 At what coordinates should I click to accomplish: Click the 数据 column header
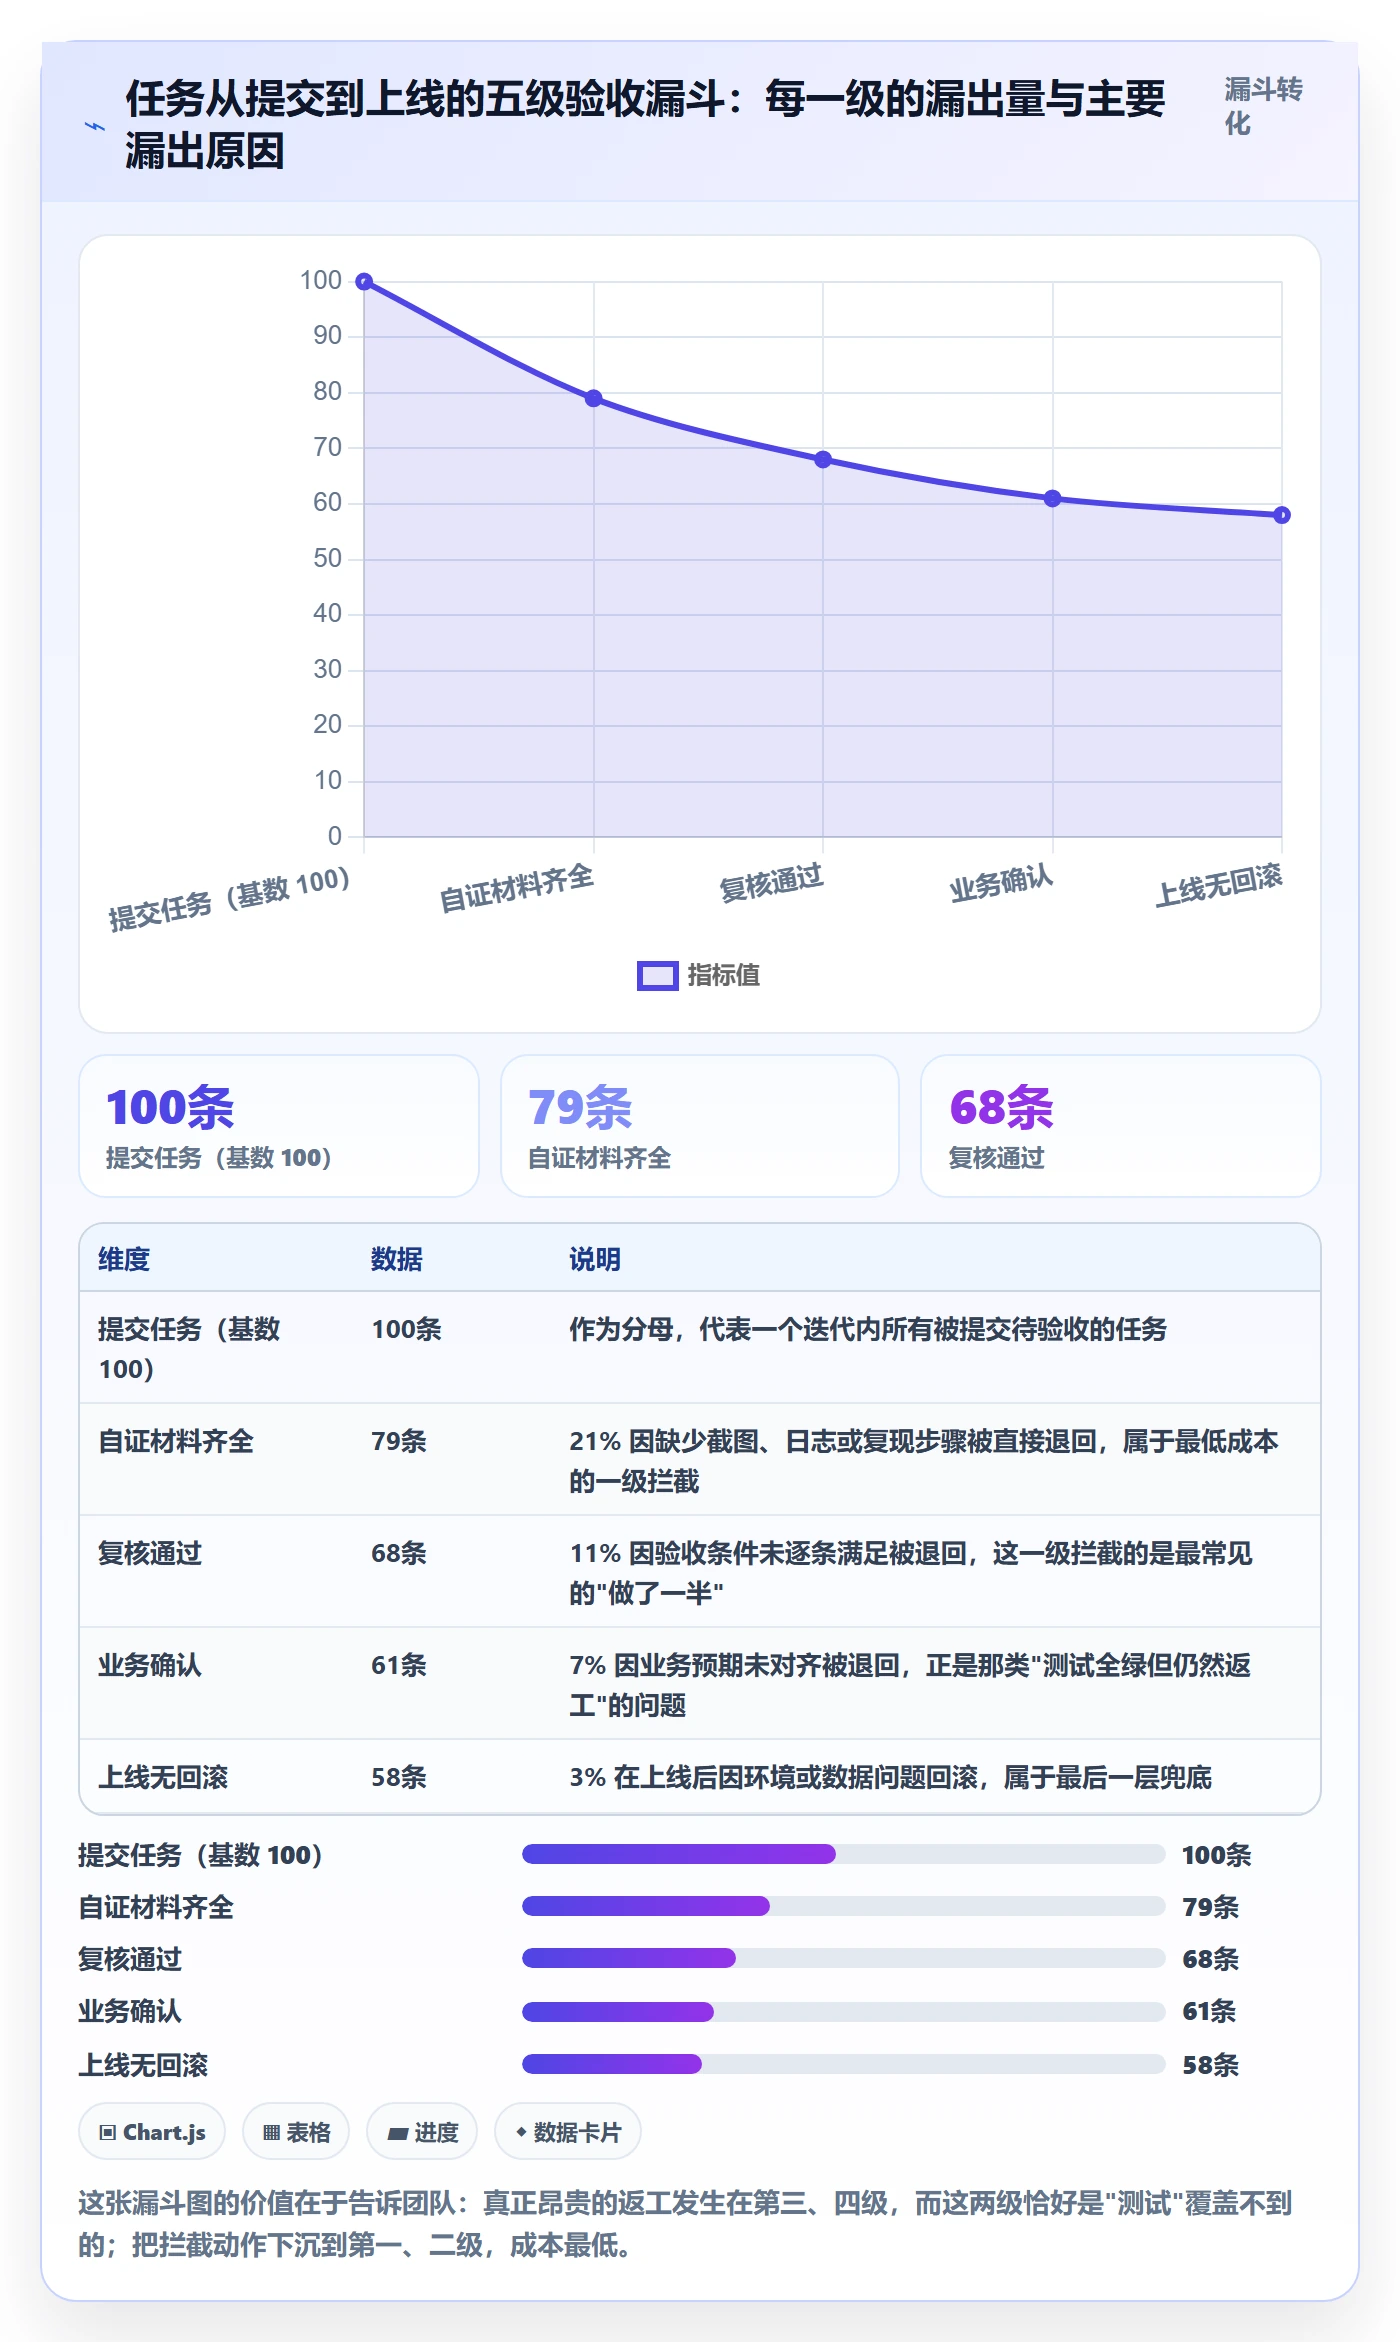397,1259
